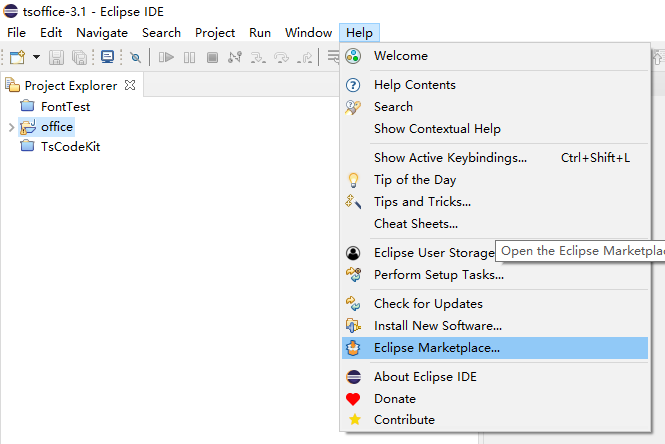Click the Step Return icon

pos(305,57)
